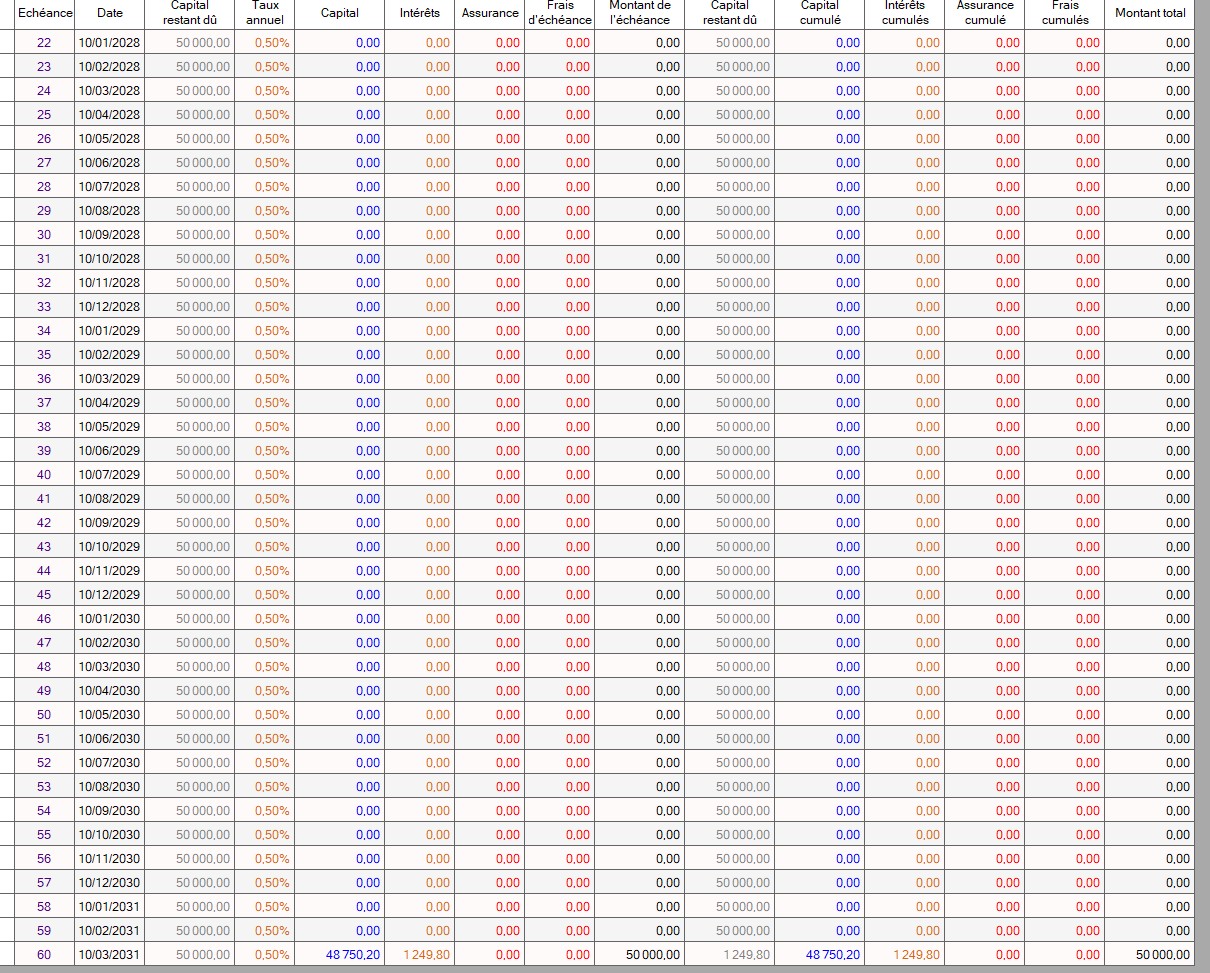Click the Montant total column header
Viewport: 1210px width, 973px height.
pos(1150,13)
